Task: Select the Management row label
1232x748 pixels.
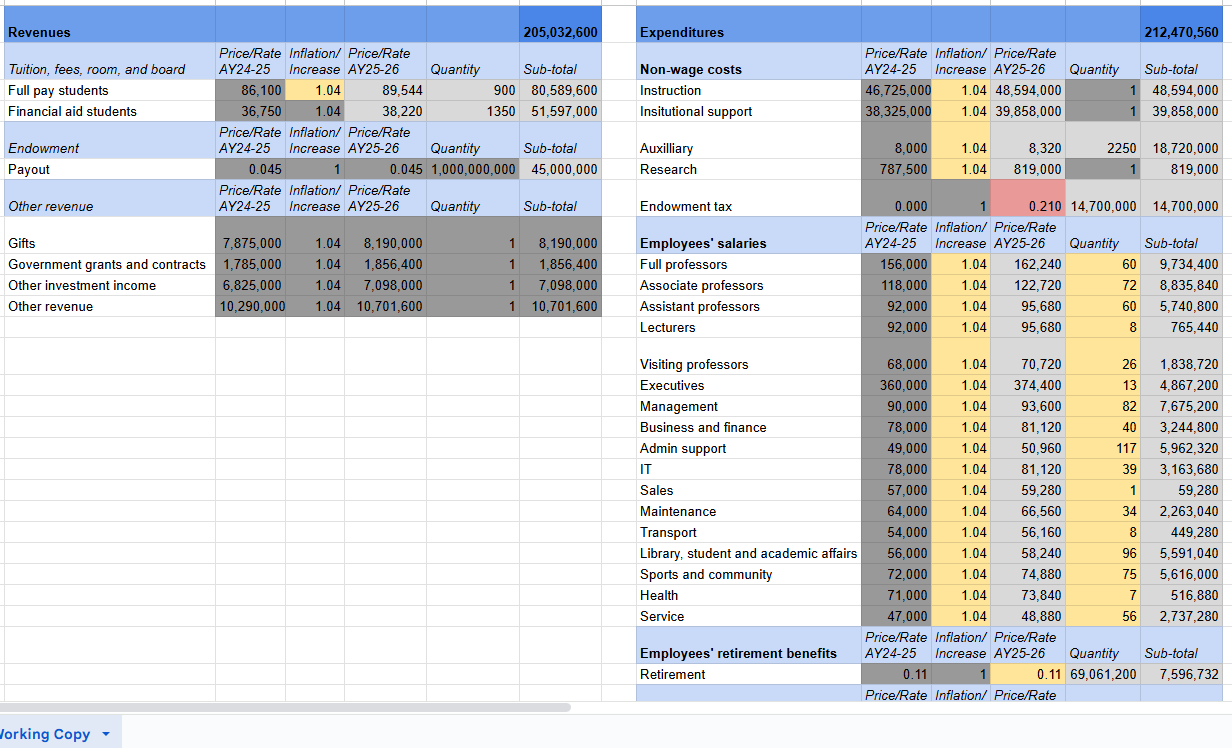Action: (748, 406)
